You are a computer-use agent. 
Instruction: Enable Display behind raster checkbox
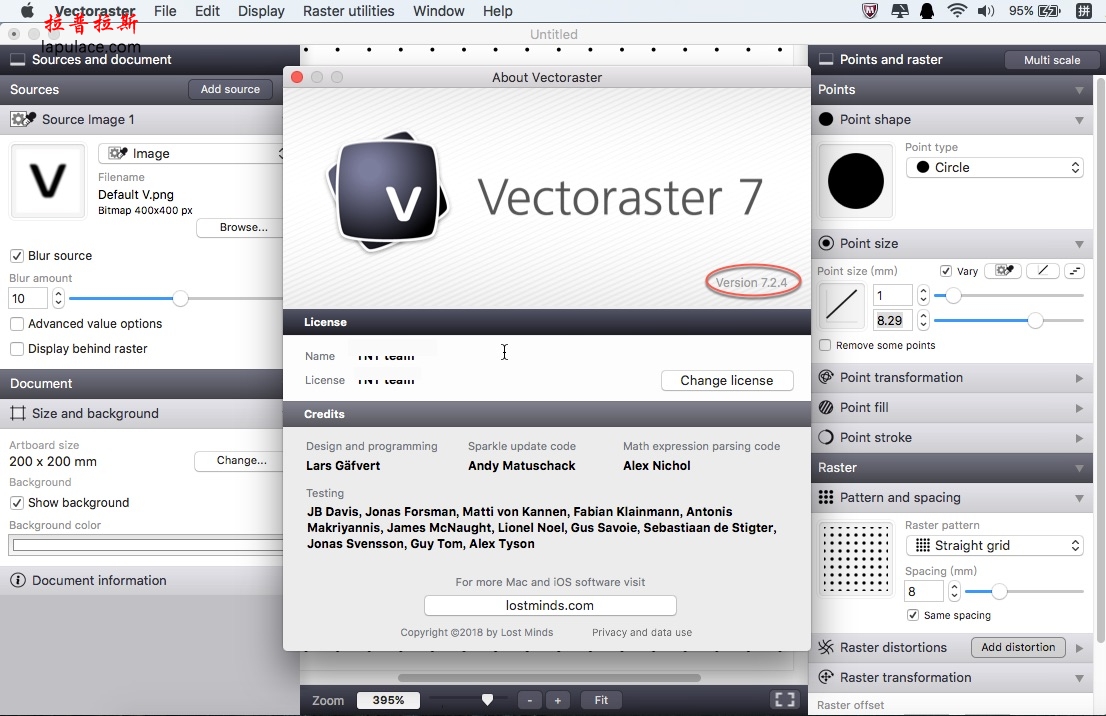[x=17, y=348]
